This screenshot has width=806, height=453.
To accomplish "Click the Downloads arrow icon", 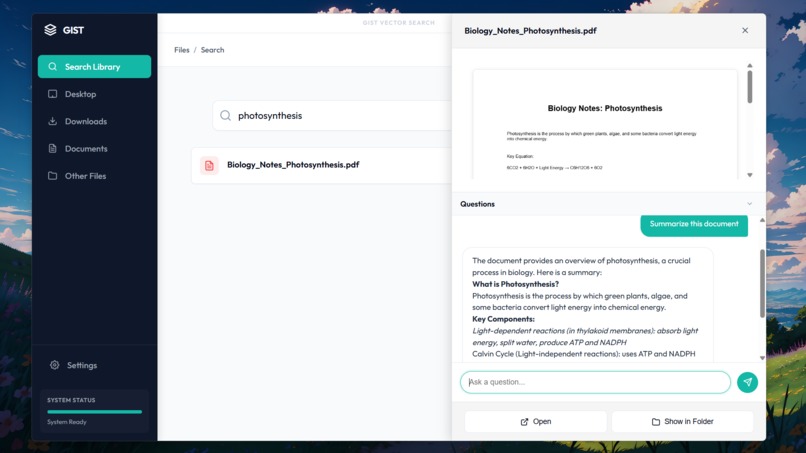I will pyautogui.click(x=52, y=121).
